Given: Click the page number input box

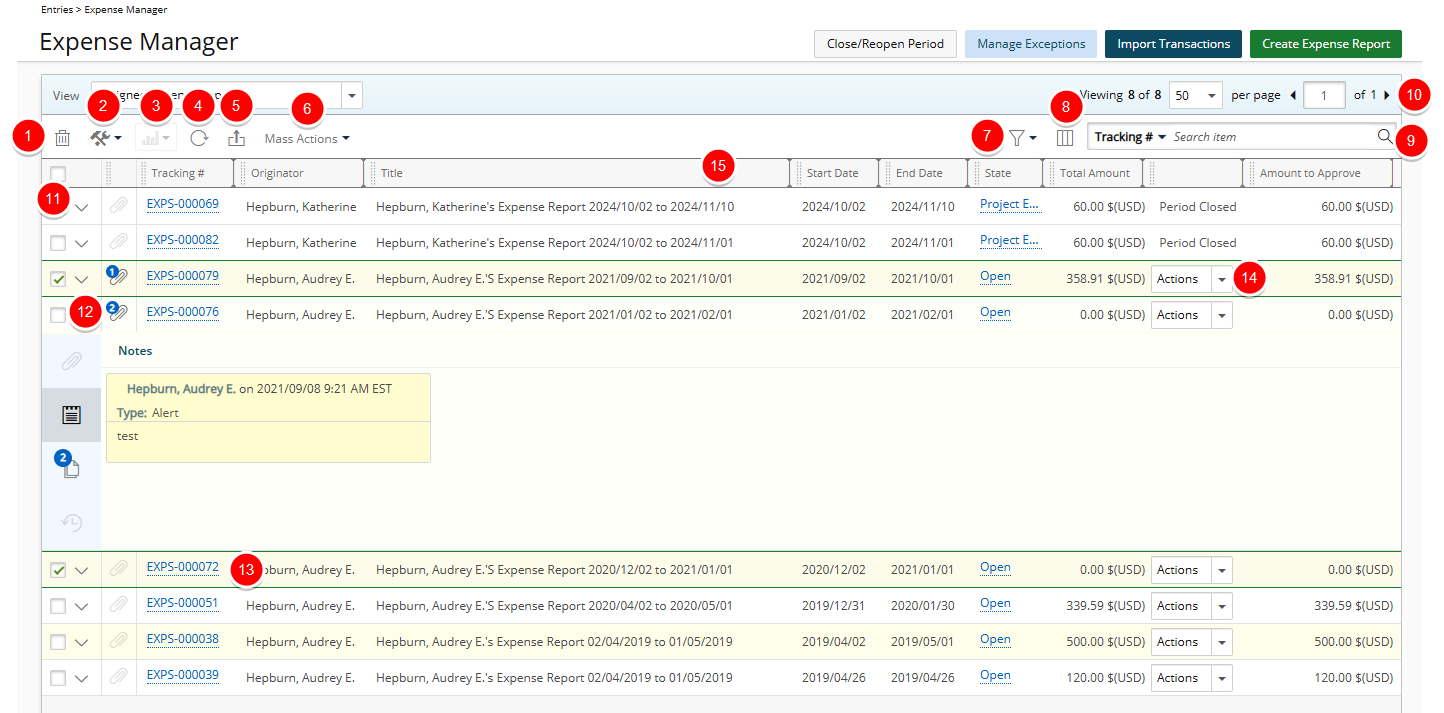Looking at the screenshot, I should coord(1325,95).
